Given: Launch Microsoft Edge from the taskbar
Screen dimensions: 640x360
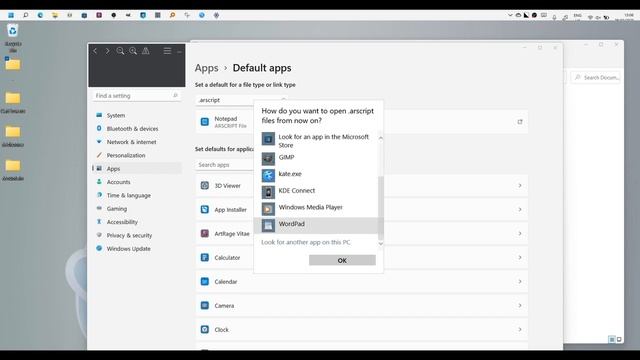Looking at the screenshot, I should tap(40, 15).
